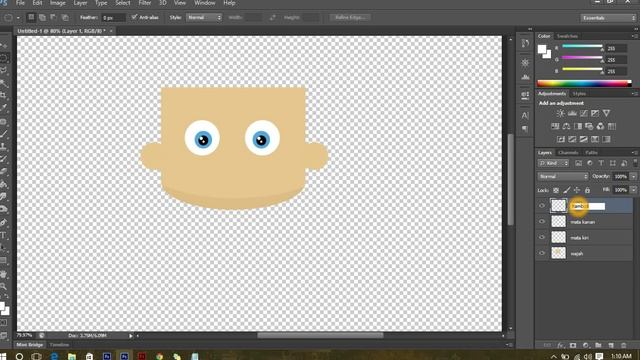Switch to the Channels tab
The height and width of the screenshot is (360, 640).
[568, 153]
